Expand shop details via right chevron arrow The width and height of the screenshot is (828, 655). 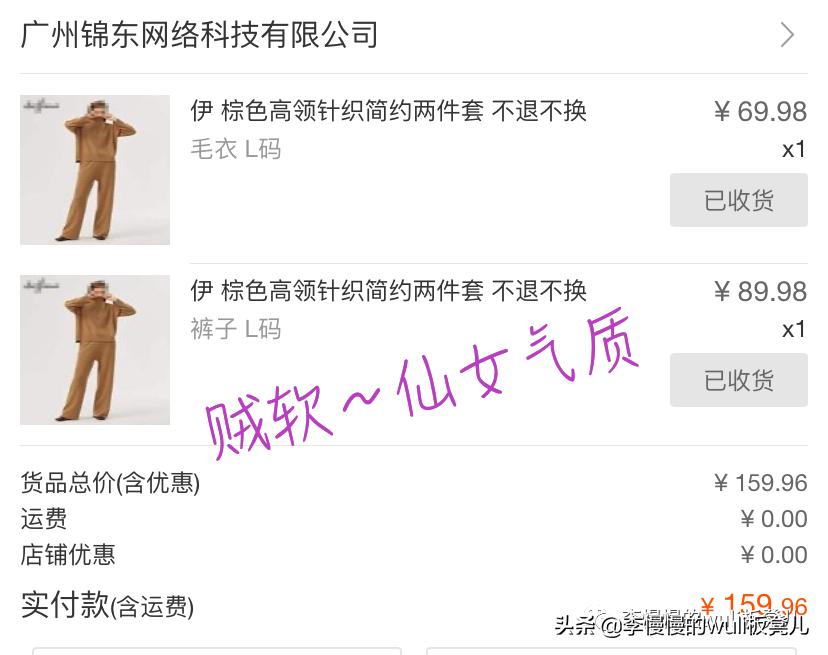tap(787, 35)
